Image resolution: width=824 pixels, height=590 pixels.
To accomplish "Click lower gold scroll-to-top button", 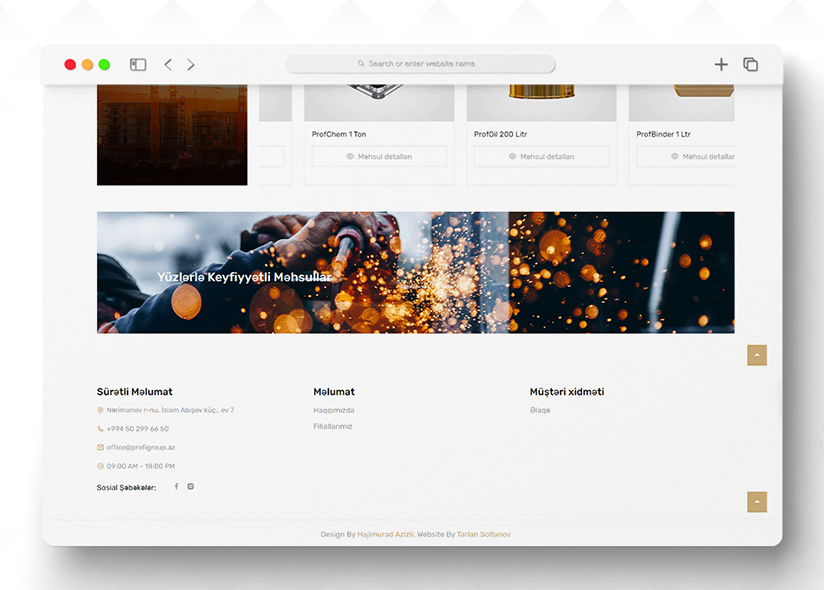I will point(757,502).
